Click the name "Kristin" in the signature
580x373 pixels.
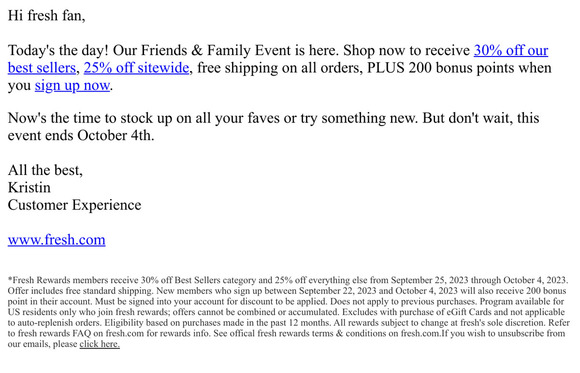(29, 188)
